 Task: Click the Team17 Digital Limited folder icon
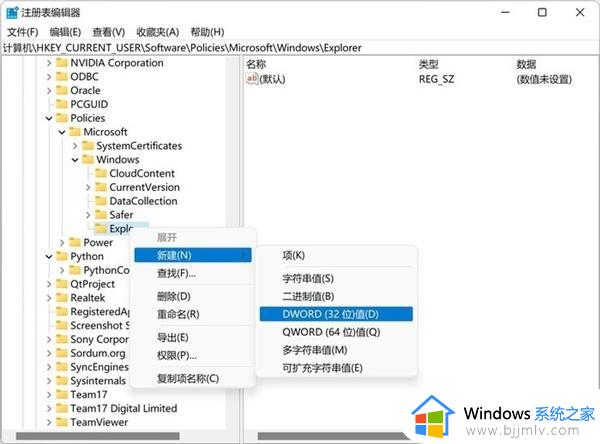pyautogui.click(x=62, y=408)
